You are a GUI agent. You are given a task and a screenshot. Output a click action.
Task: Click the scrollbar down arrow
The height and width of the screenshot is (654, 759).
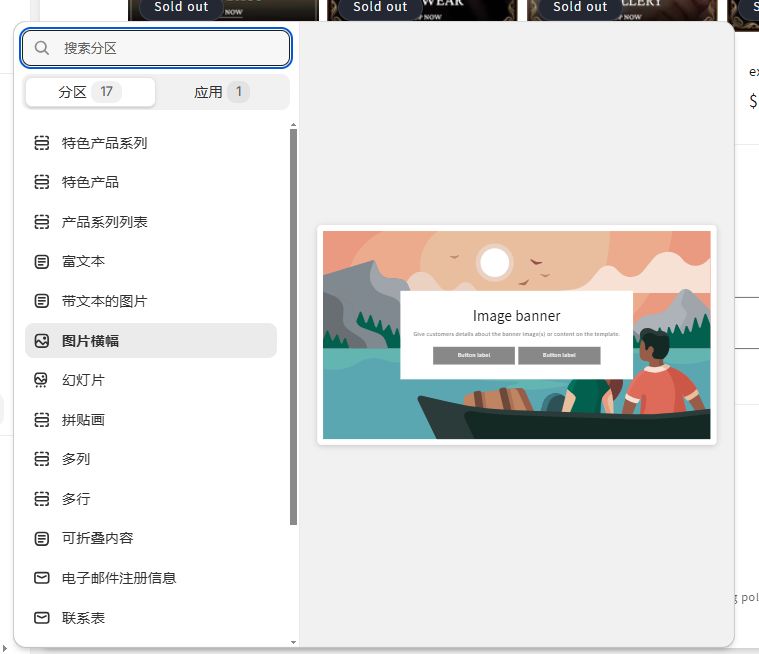(293, 642)
